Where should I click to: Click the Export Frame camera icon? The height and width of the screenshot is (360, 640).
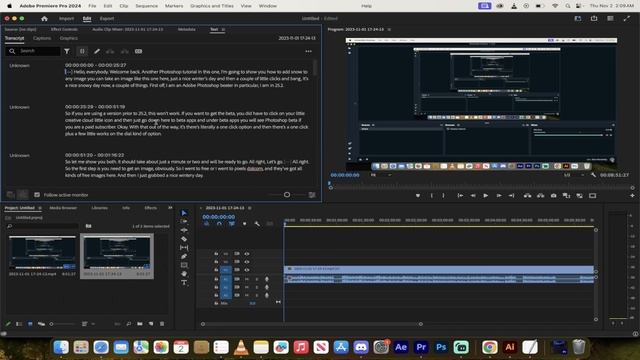553,196
